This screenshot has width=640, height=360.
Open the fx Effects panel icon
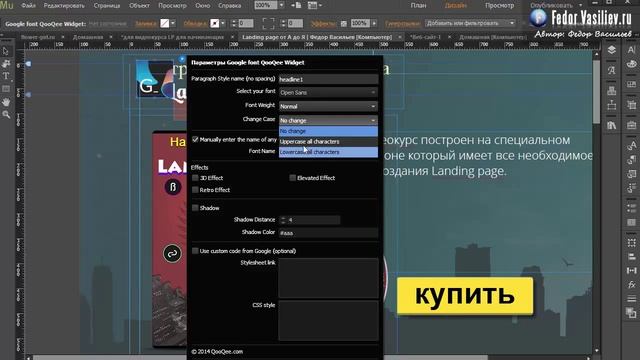pos(631,284)
